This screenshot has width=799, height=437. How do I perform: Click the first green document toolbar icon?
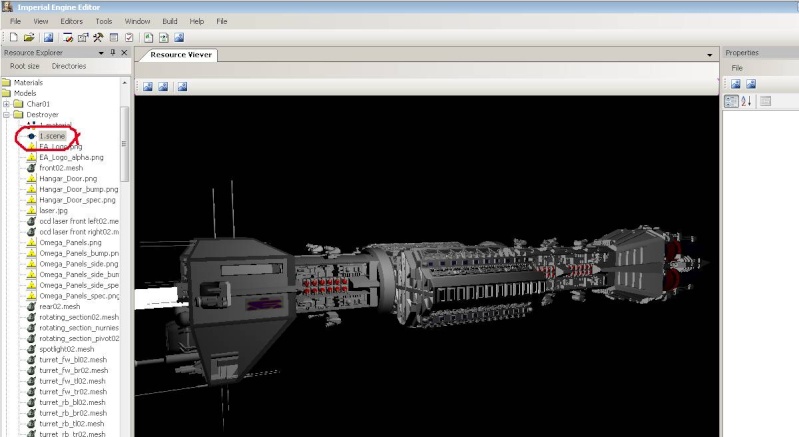(148, 37)
